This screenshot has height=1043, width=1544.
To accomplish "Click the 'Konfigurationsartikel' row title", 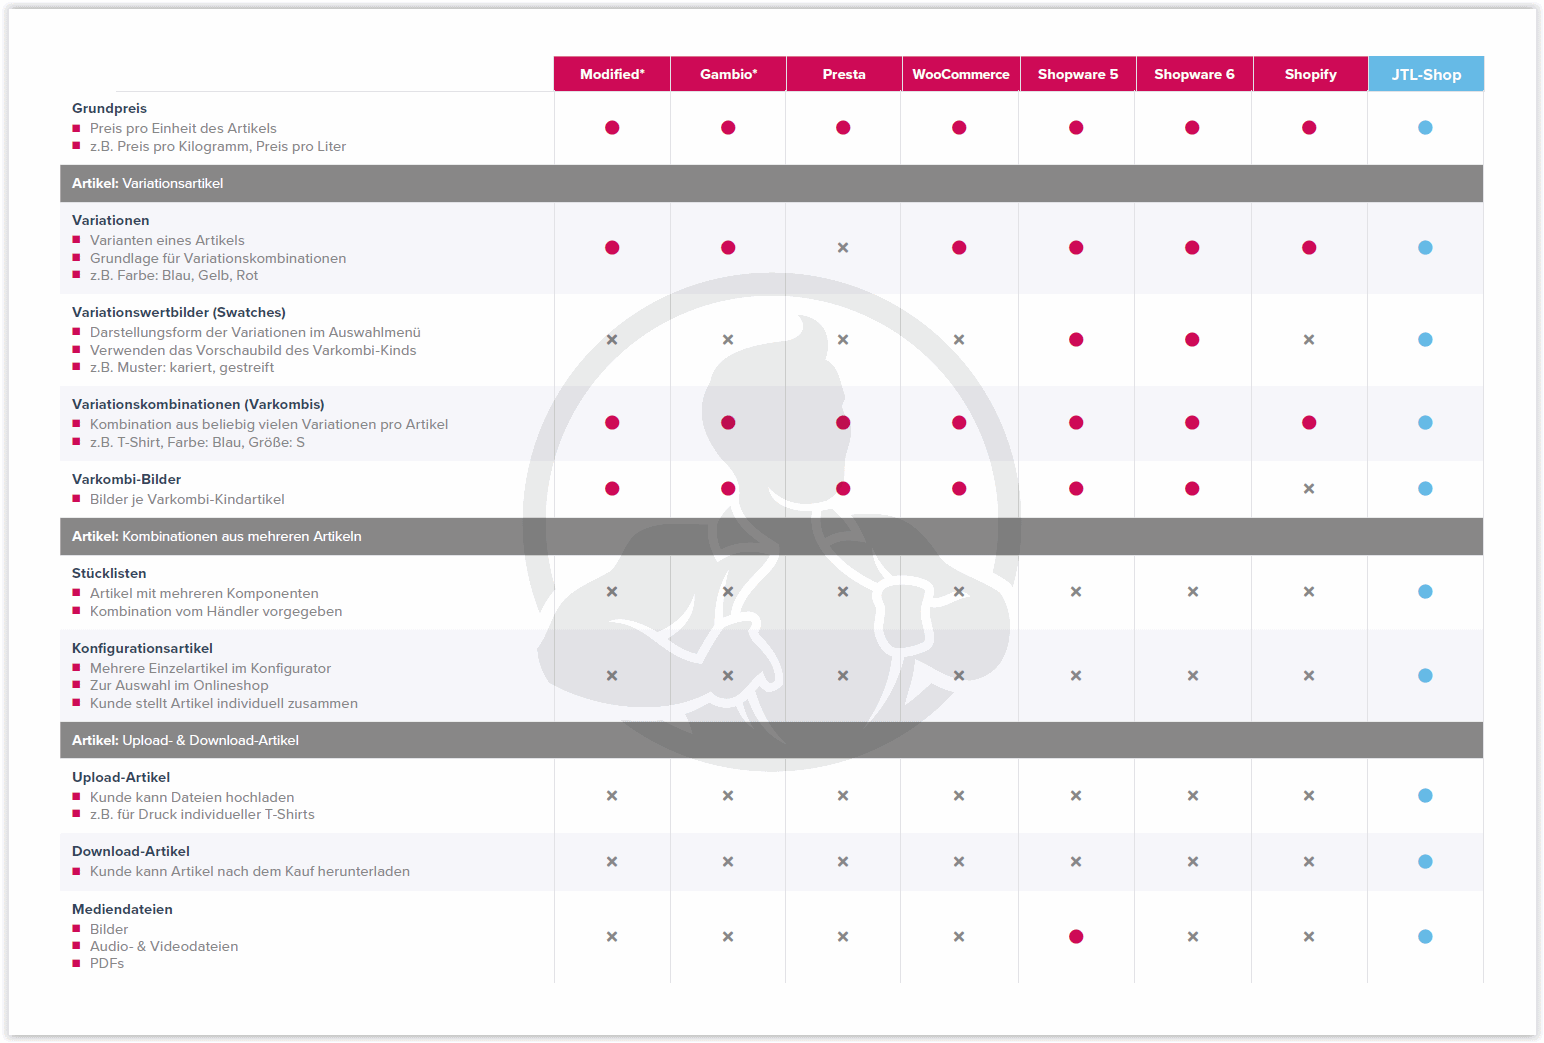I will click(142, 649).
